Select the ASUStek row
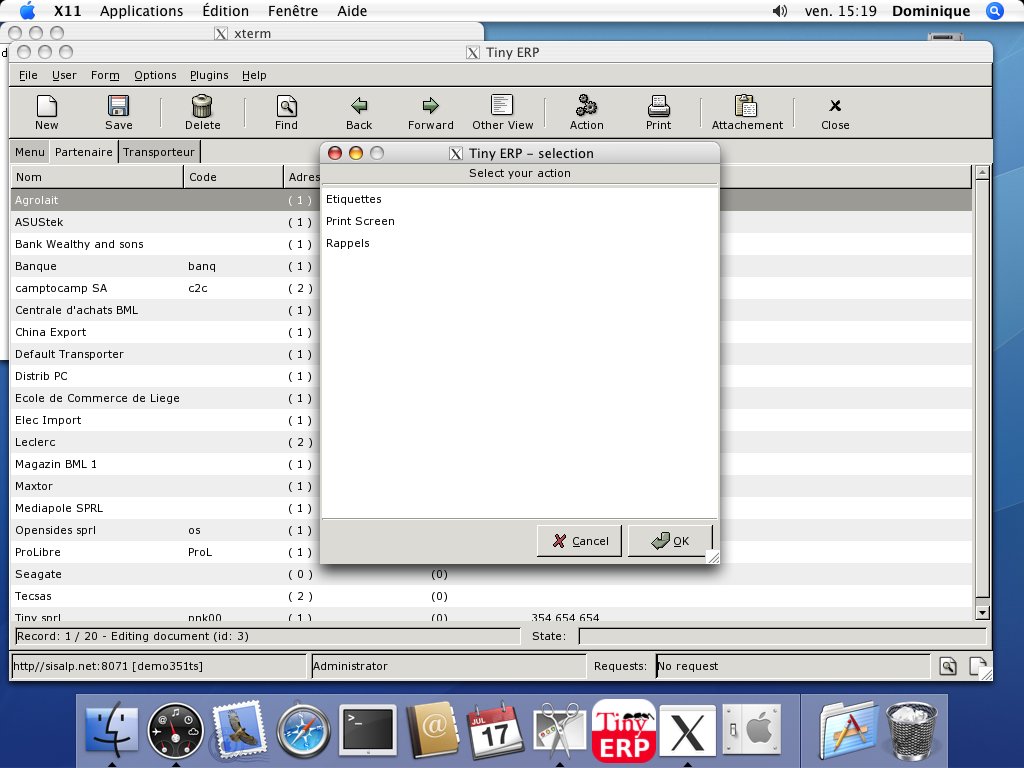1024x768 pixels. point(165,222)
